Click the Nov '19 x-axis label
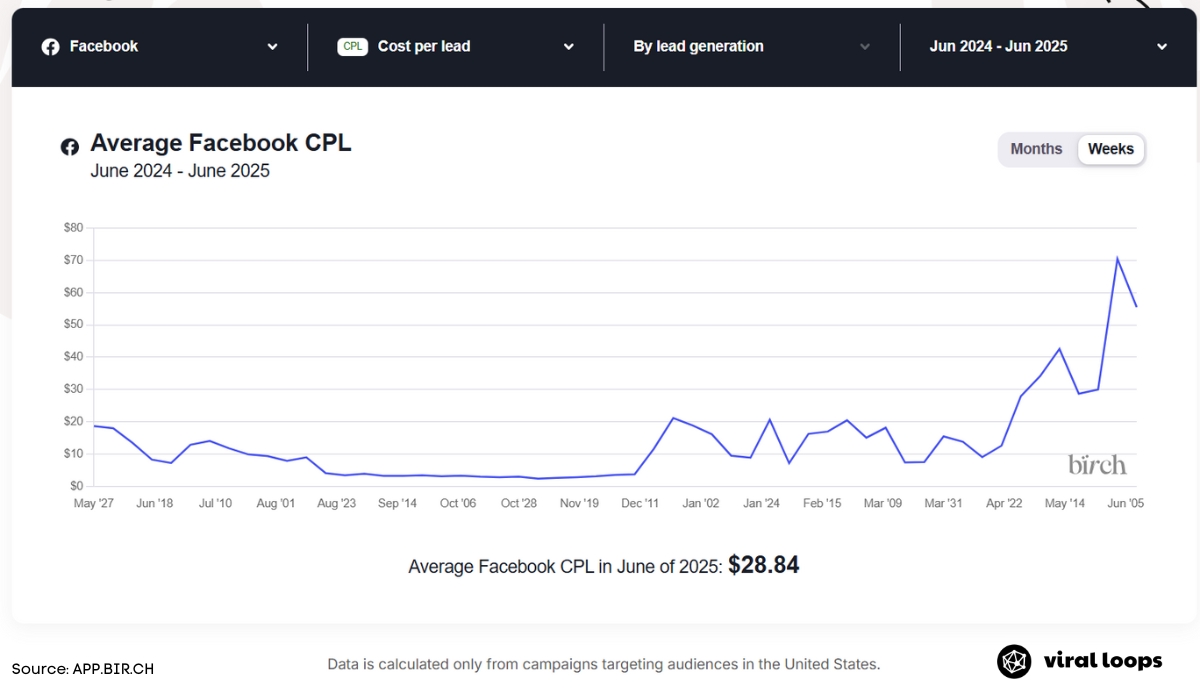Screen dimensions: 1200x700 579,503
